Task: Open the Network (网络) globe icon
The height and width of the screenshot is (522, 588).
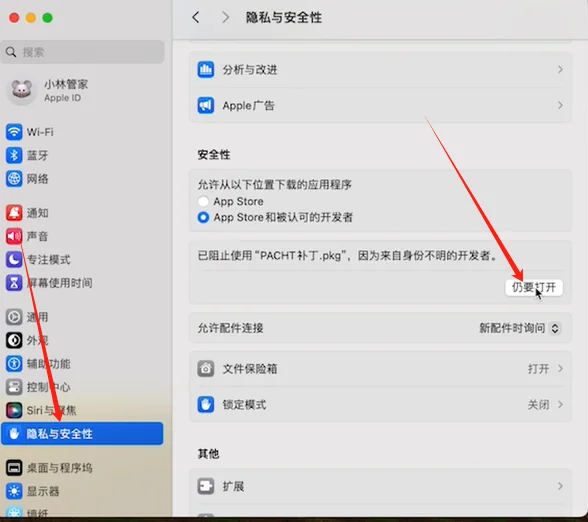Action: 14,178
